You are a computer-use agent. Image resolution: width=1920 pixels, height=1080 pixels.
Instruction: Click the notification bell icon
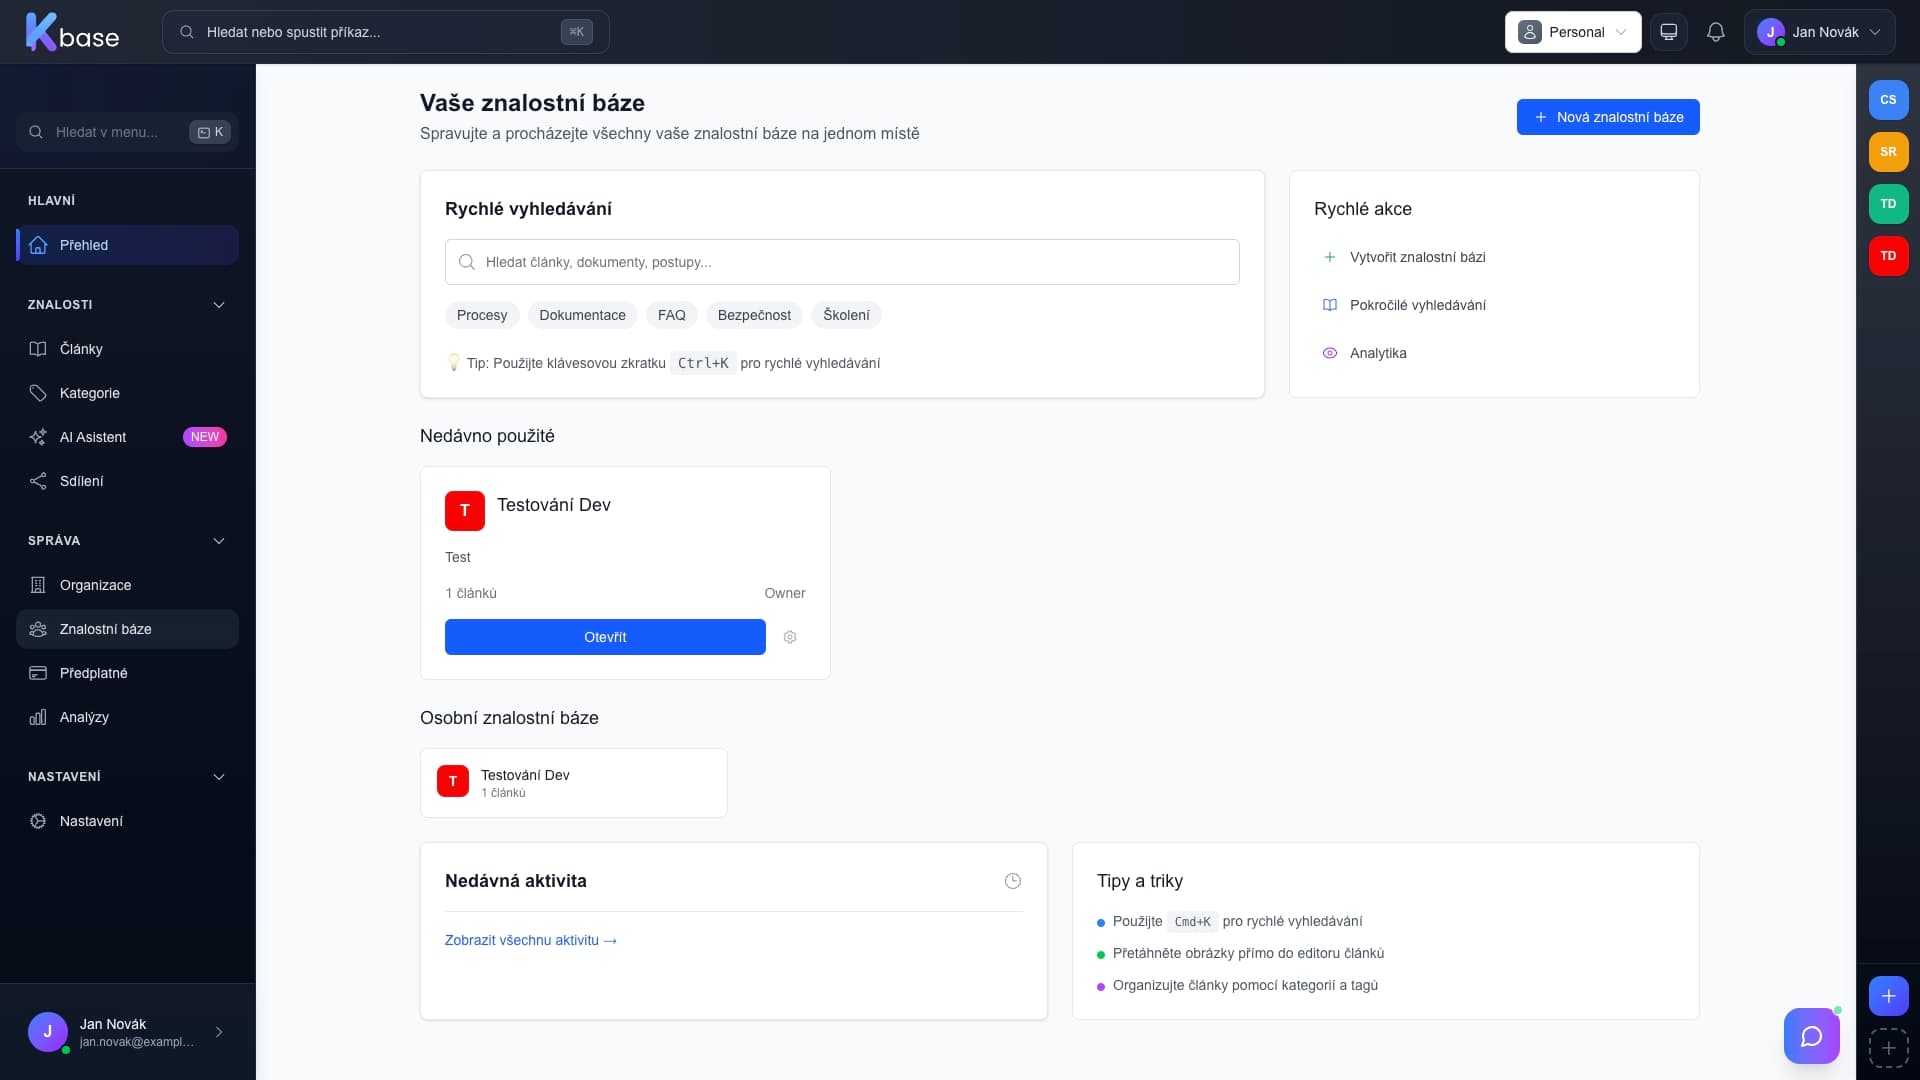tap(1715, 32)
